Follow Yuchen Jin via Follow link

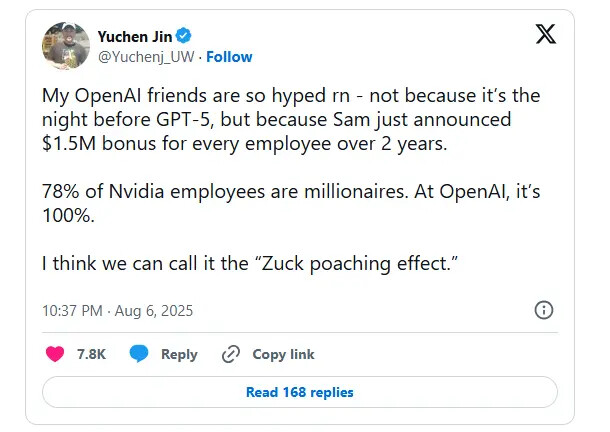coord(229,57)
